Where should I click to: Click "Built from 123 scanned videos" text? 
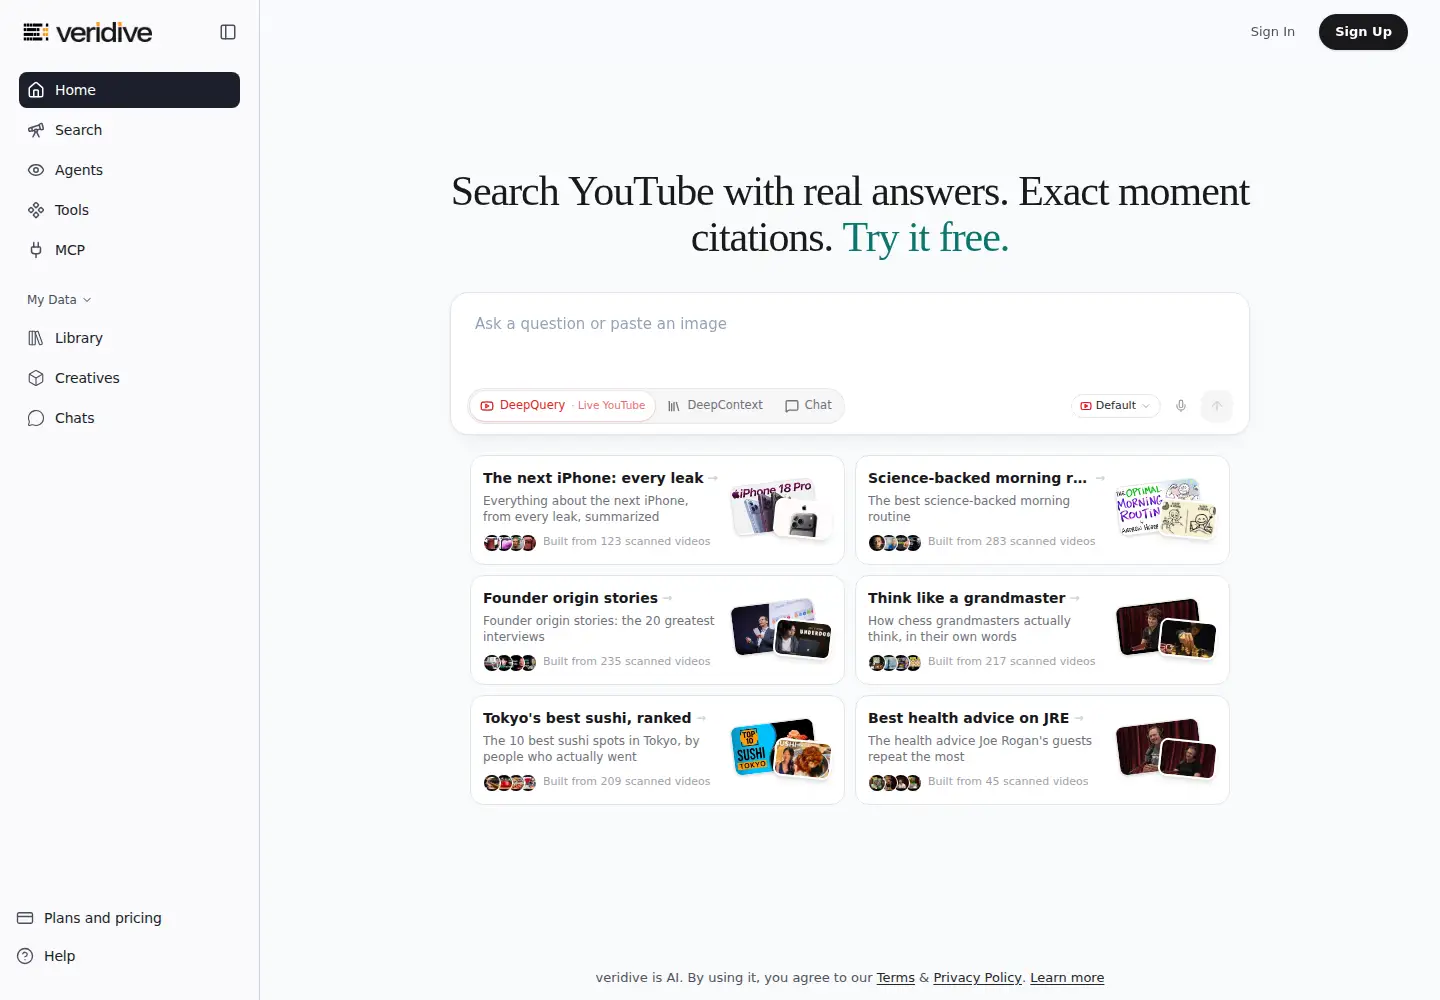point(626,541)
